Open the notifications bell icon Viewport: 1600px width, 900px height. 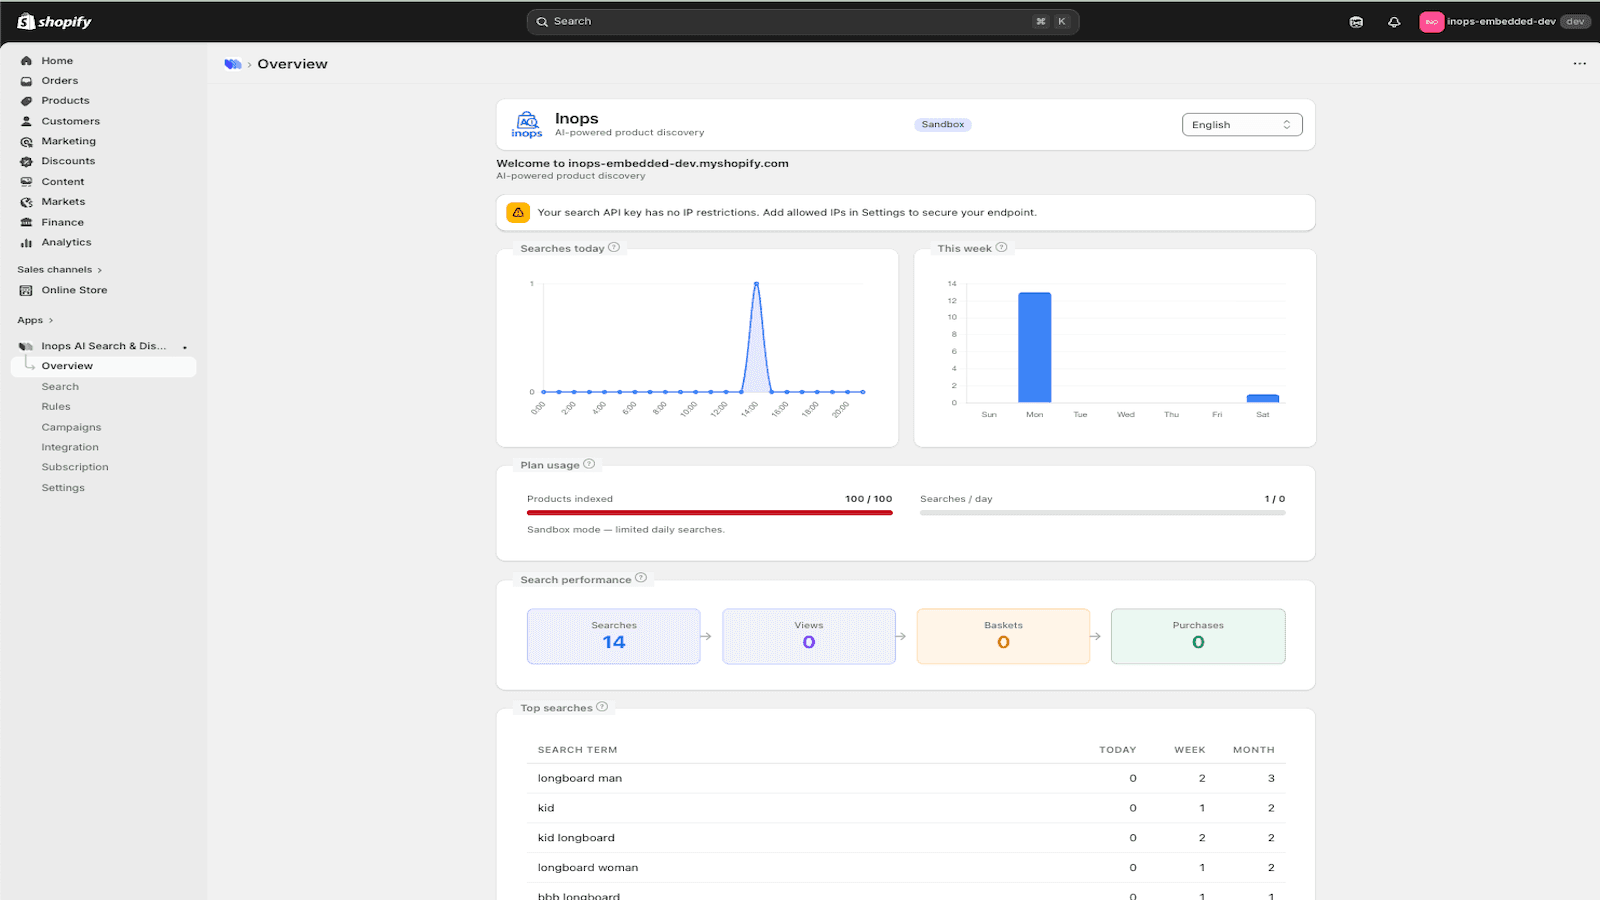pyautogui.click(x=1394, y=22)
